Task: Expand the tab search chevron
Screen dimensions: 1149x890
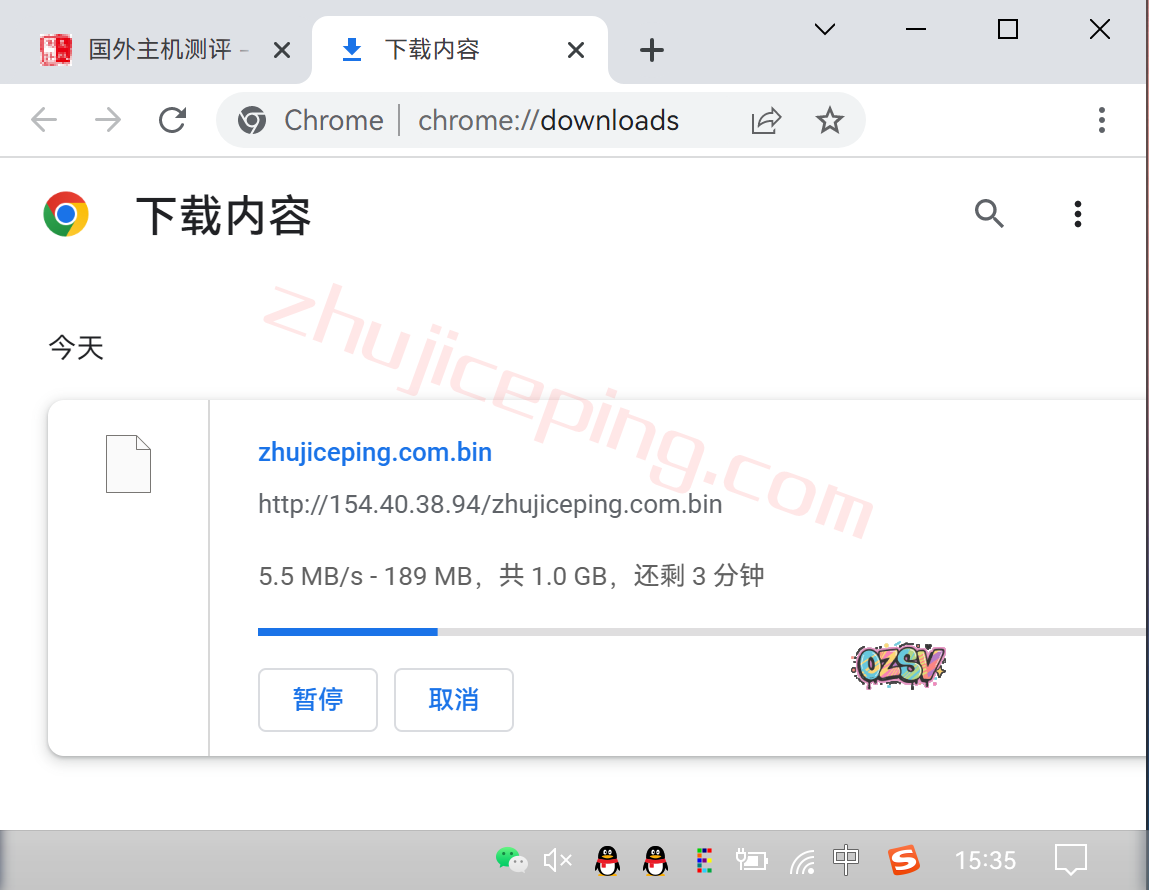Action: 824,30
